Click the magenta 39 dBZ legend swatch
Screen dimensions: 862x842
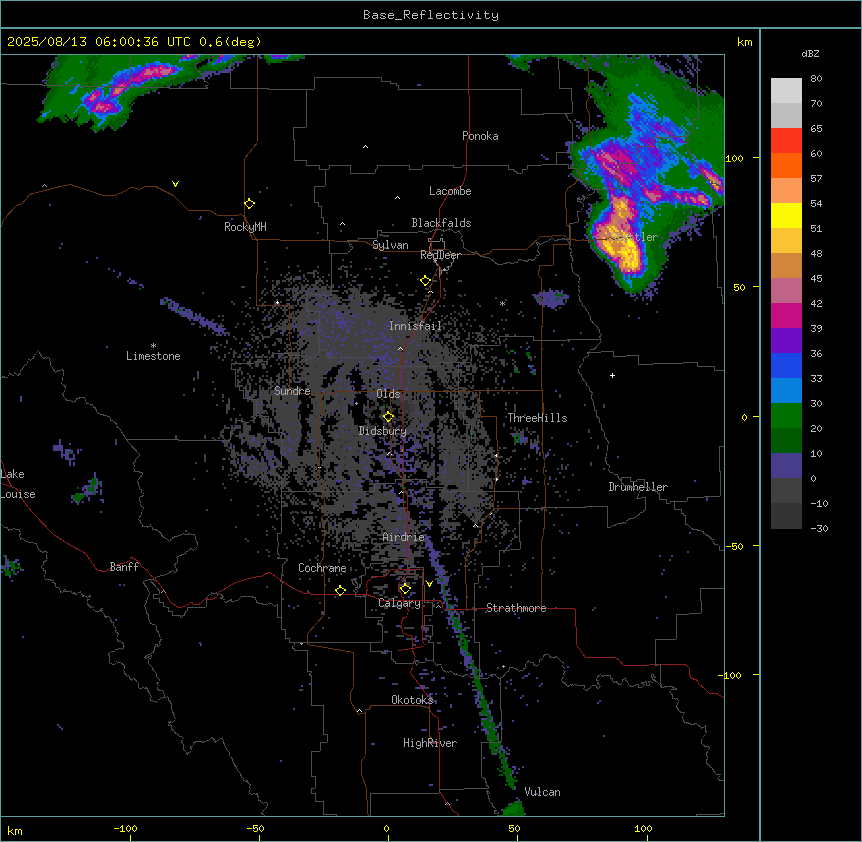(786, 315)
